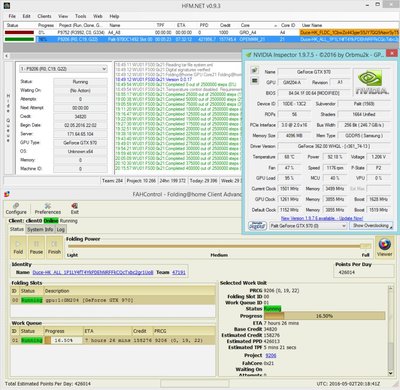The image size is (400, 390).
Task: Sort HFM grid by the Core column header
Action: [x=245, y=25]
